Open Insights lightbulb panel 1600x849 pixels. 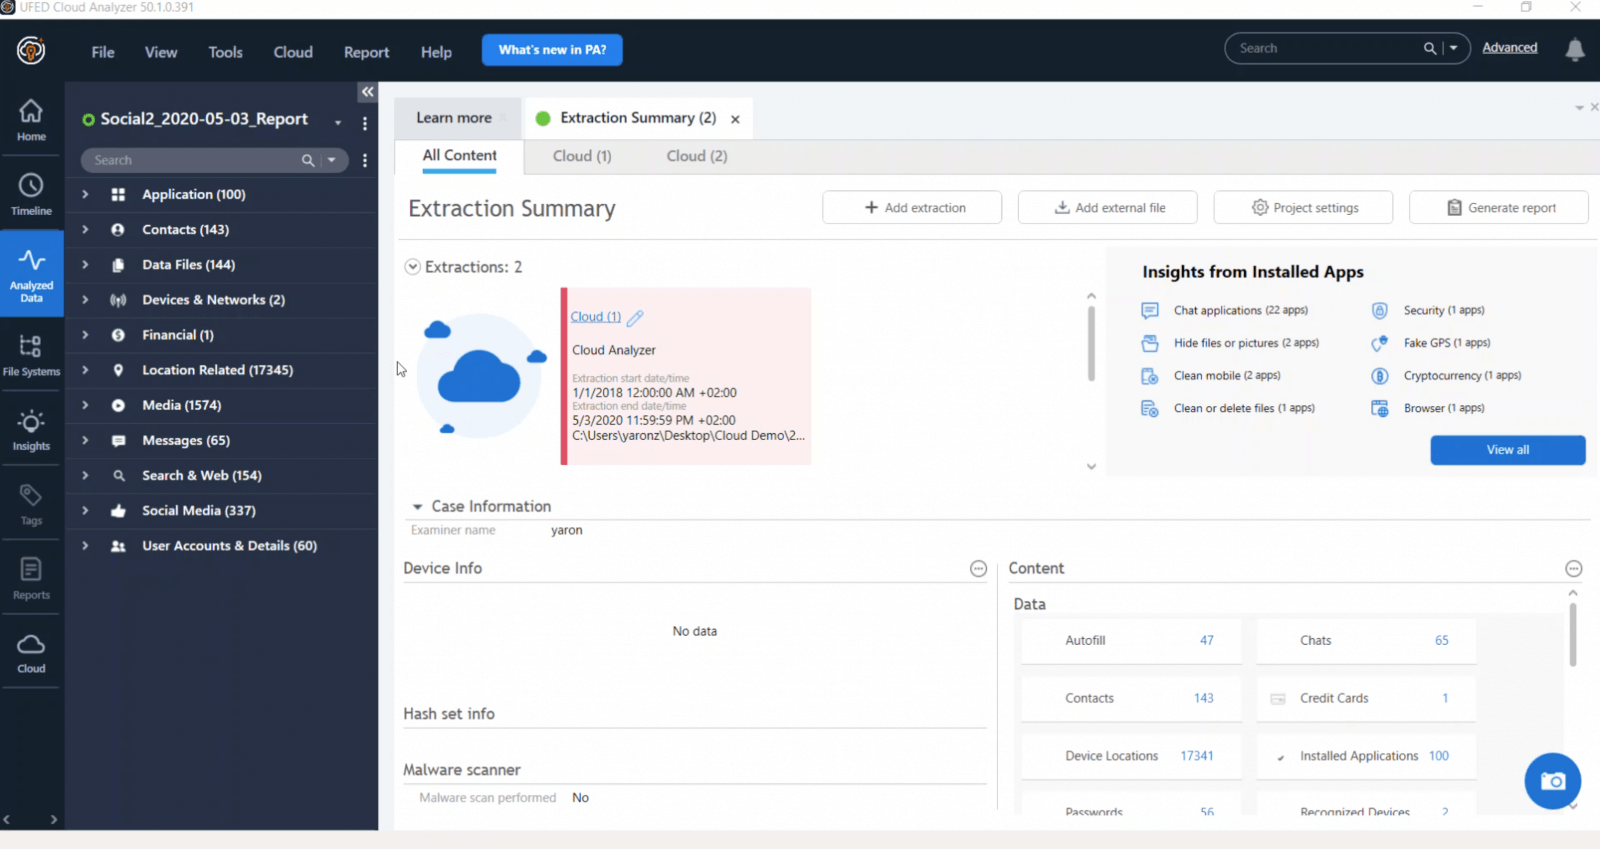pos(31,430)
